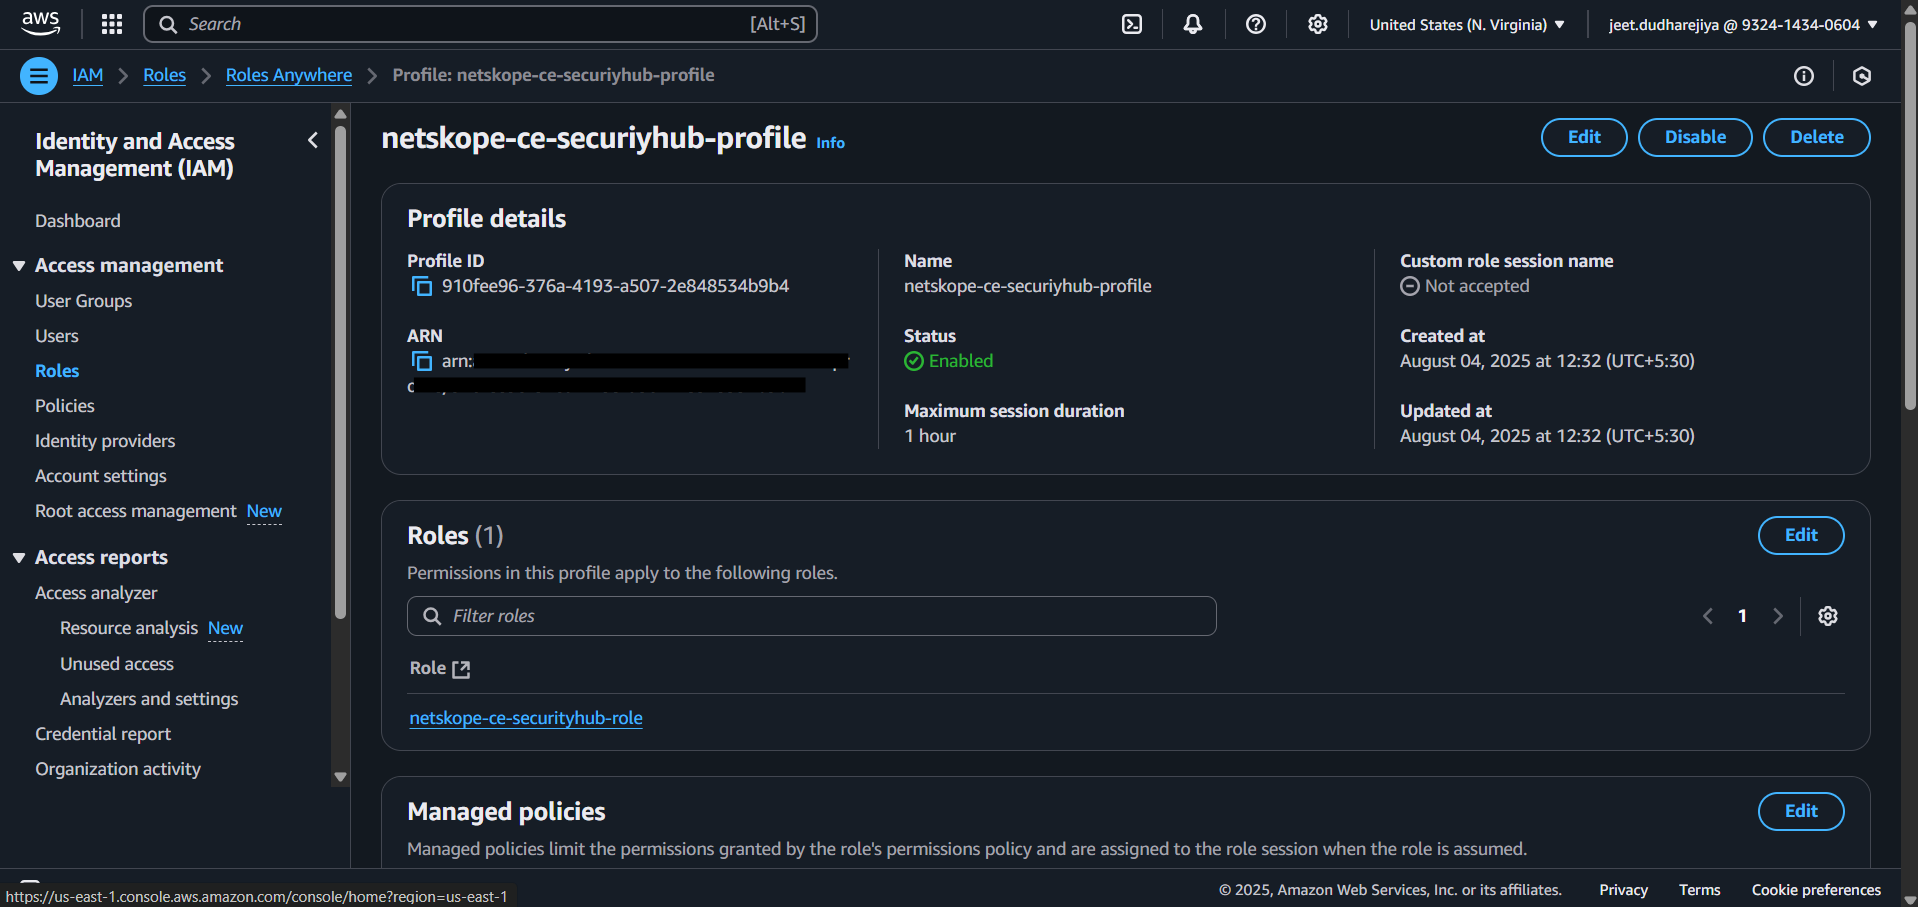The width and height of the screenshot is (1918, 907).
Task: Open the notifications bell
Action: 1193,24
